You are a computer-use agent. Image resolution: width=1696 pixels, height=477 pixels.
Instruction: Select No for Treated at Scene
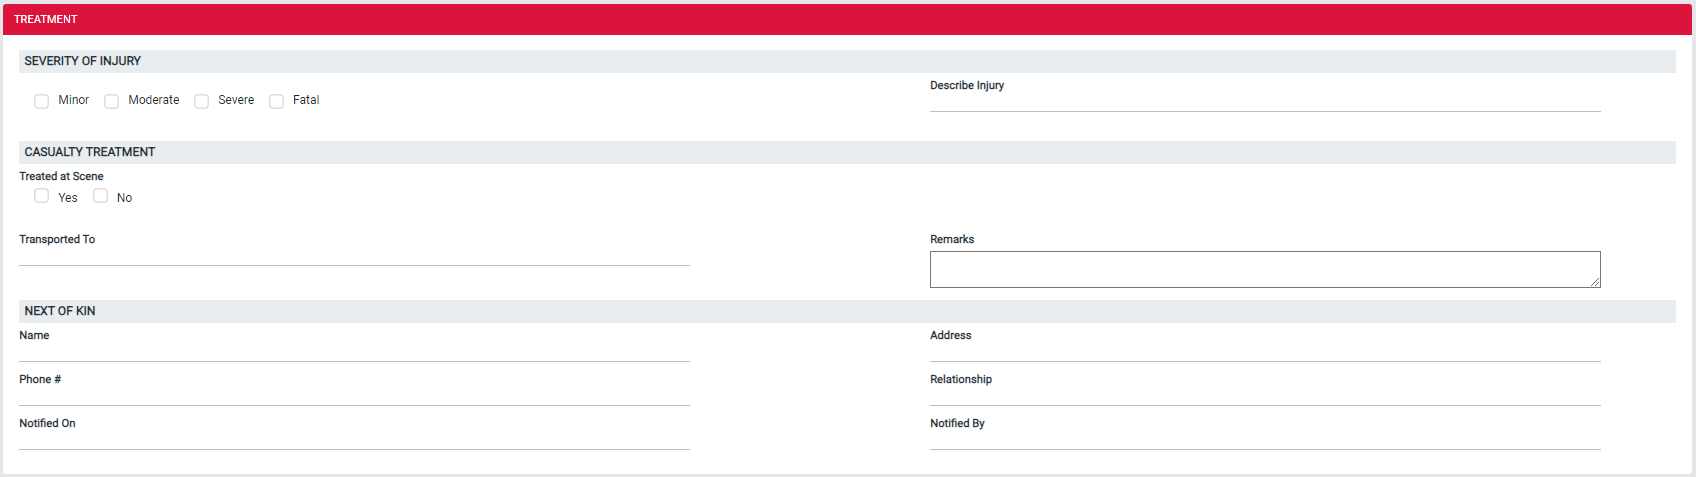(x=100, y=196)
